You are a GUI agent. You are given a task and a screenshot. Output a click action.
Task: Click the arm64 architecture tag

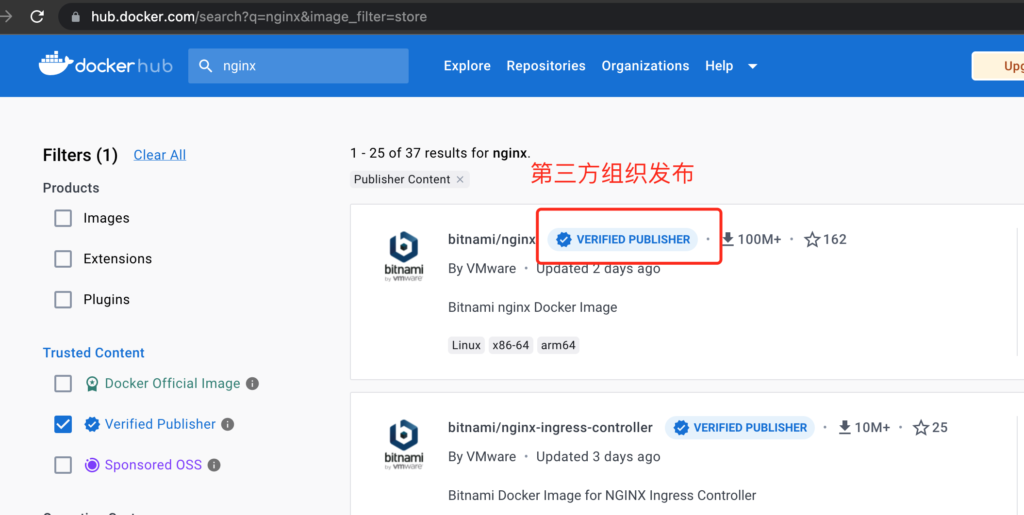(x=558, y=345)
